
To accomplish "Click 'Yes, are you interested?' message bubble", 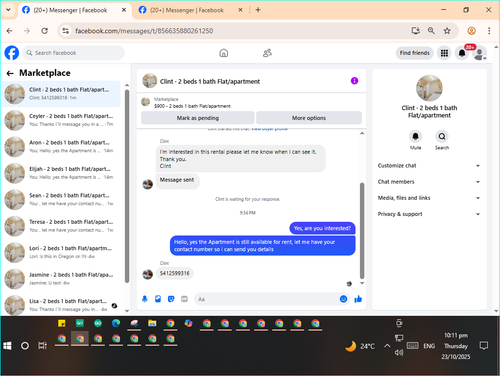I will [322, 228].
